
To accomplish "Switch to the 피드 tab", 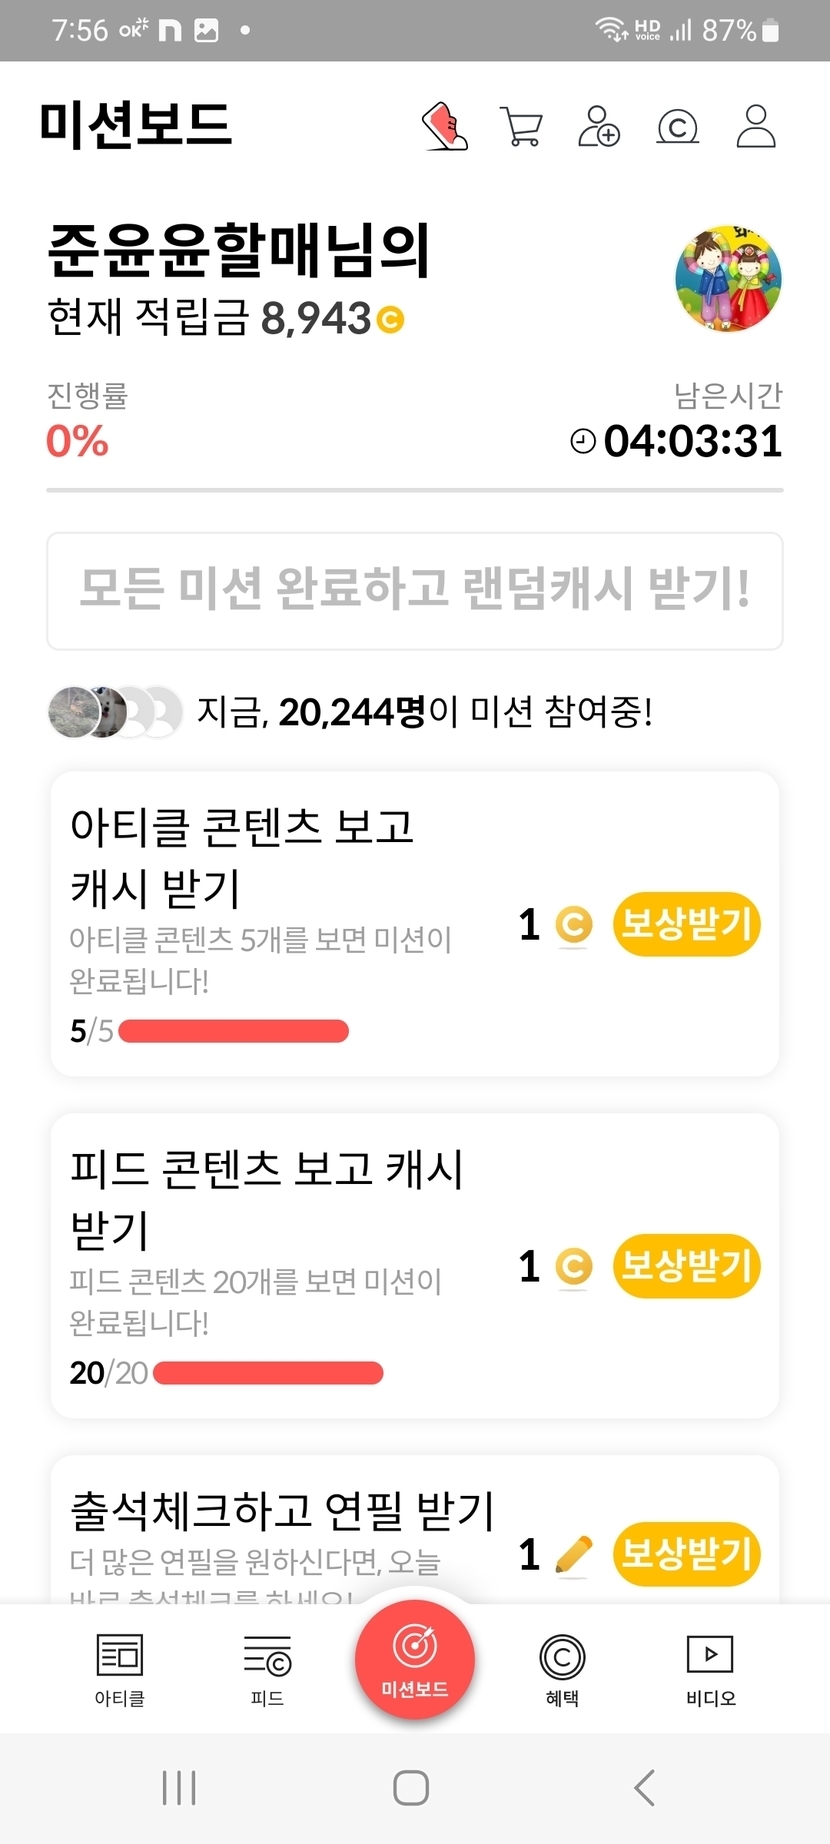I will 267,1669.
